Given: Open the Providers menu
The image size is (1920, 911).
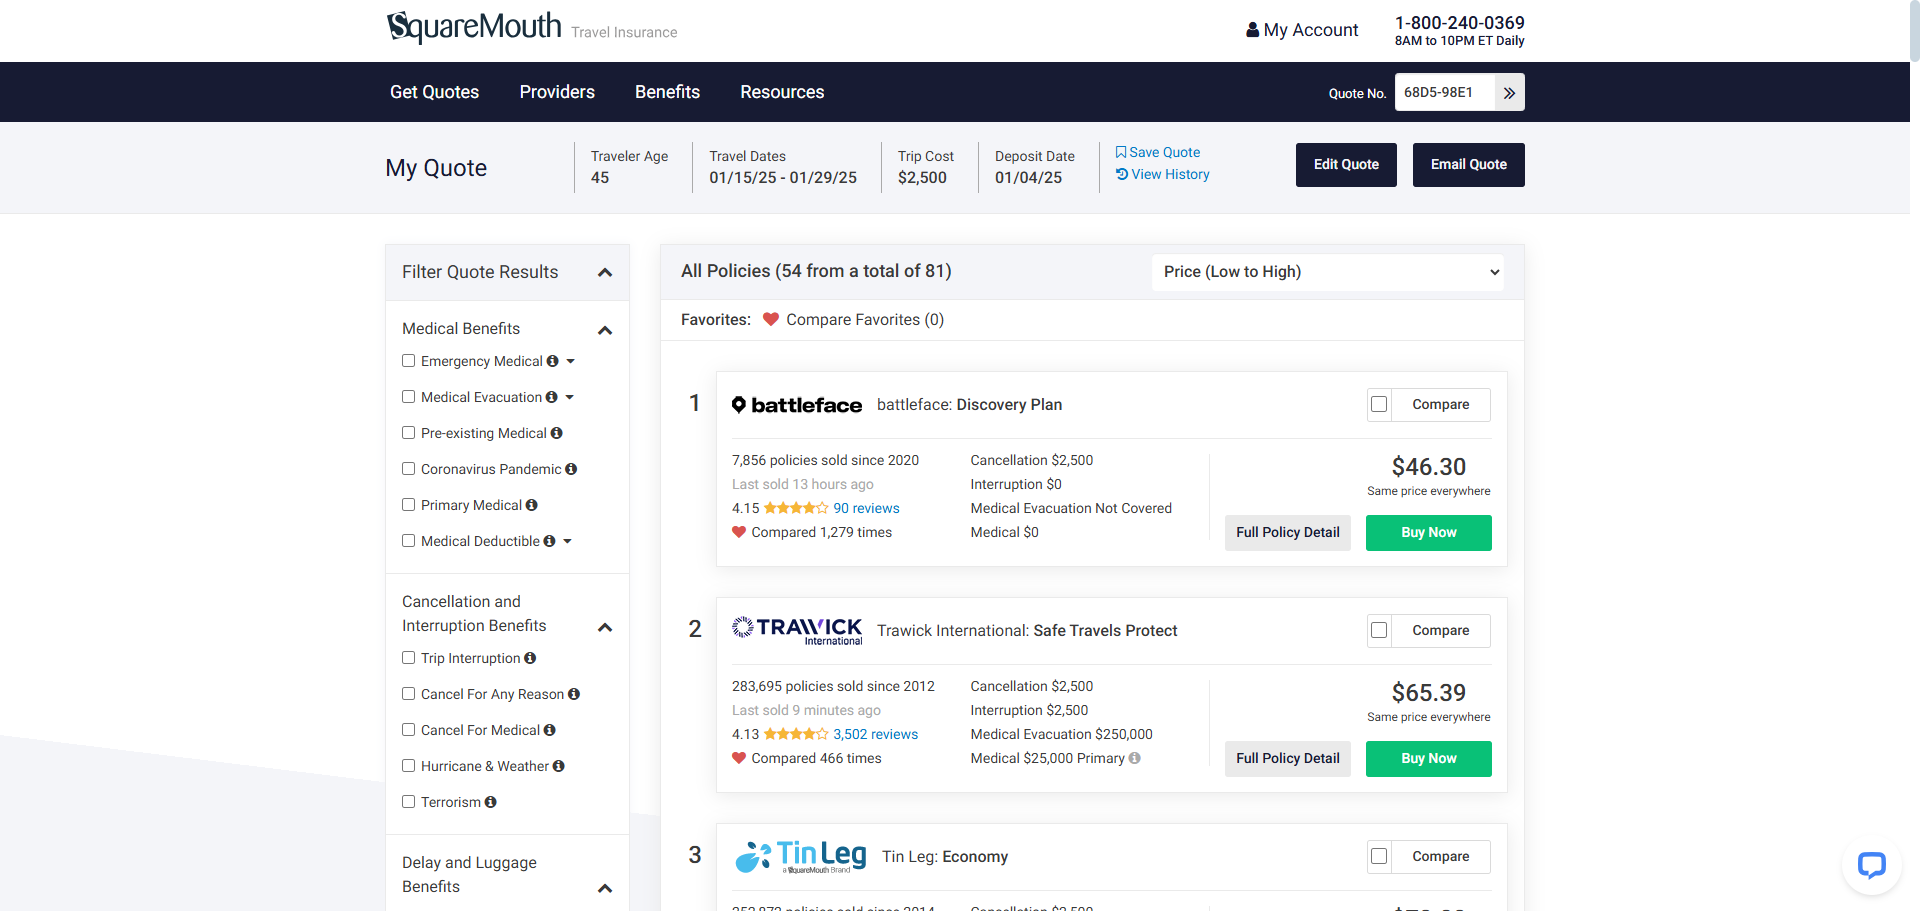Looking at the screenshot, I should click(x=557, y=92).
